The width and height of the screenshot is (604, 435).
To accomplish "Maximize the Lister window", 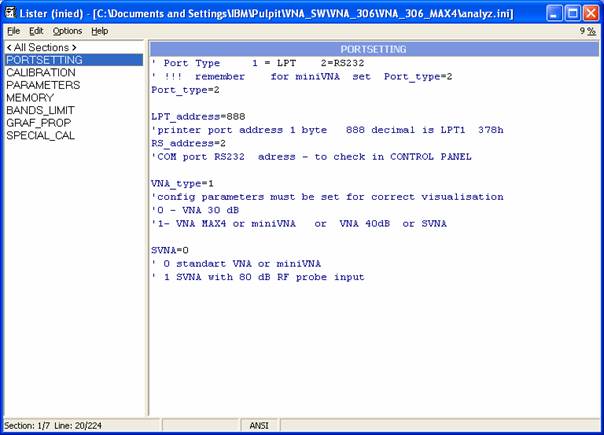I will coord(573,13).
